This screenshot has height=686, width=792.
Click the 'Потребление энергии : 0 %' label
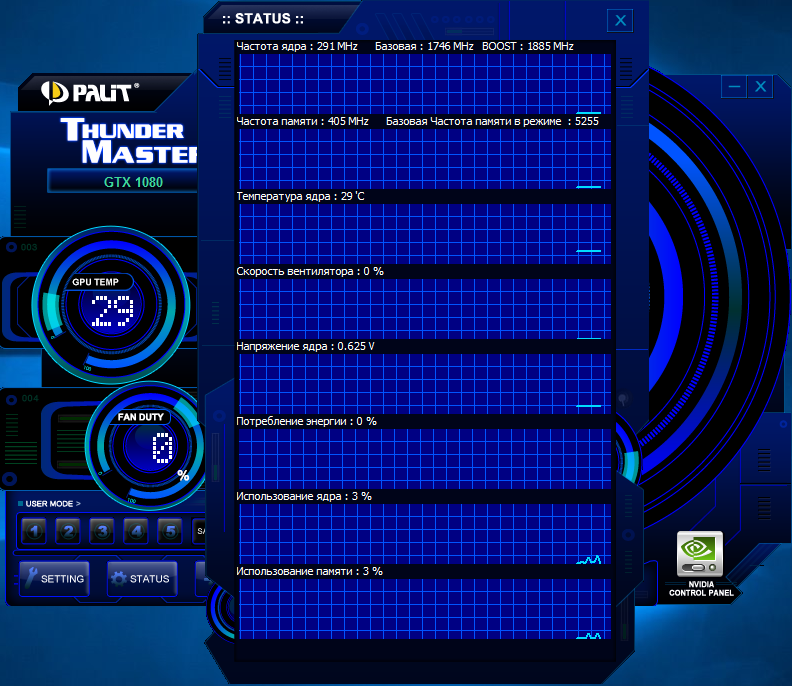[x=307, y=421]
